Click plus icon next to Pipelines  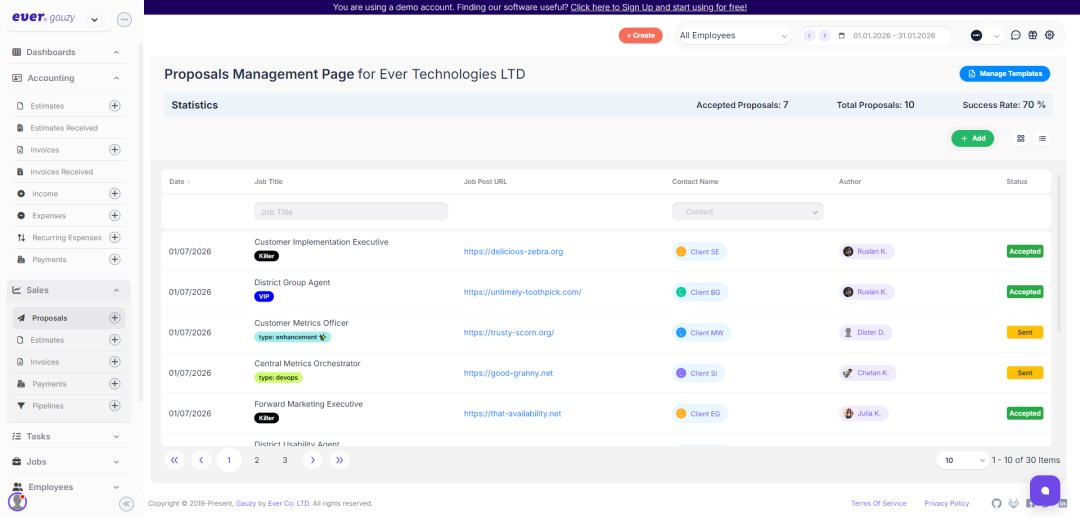[114, 406]
